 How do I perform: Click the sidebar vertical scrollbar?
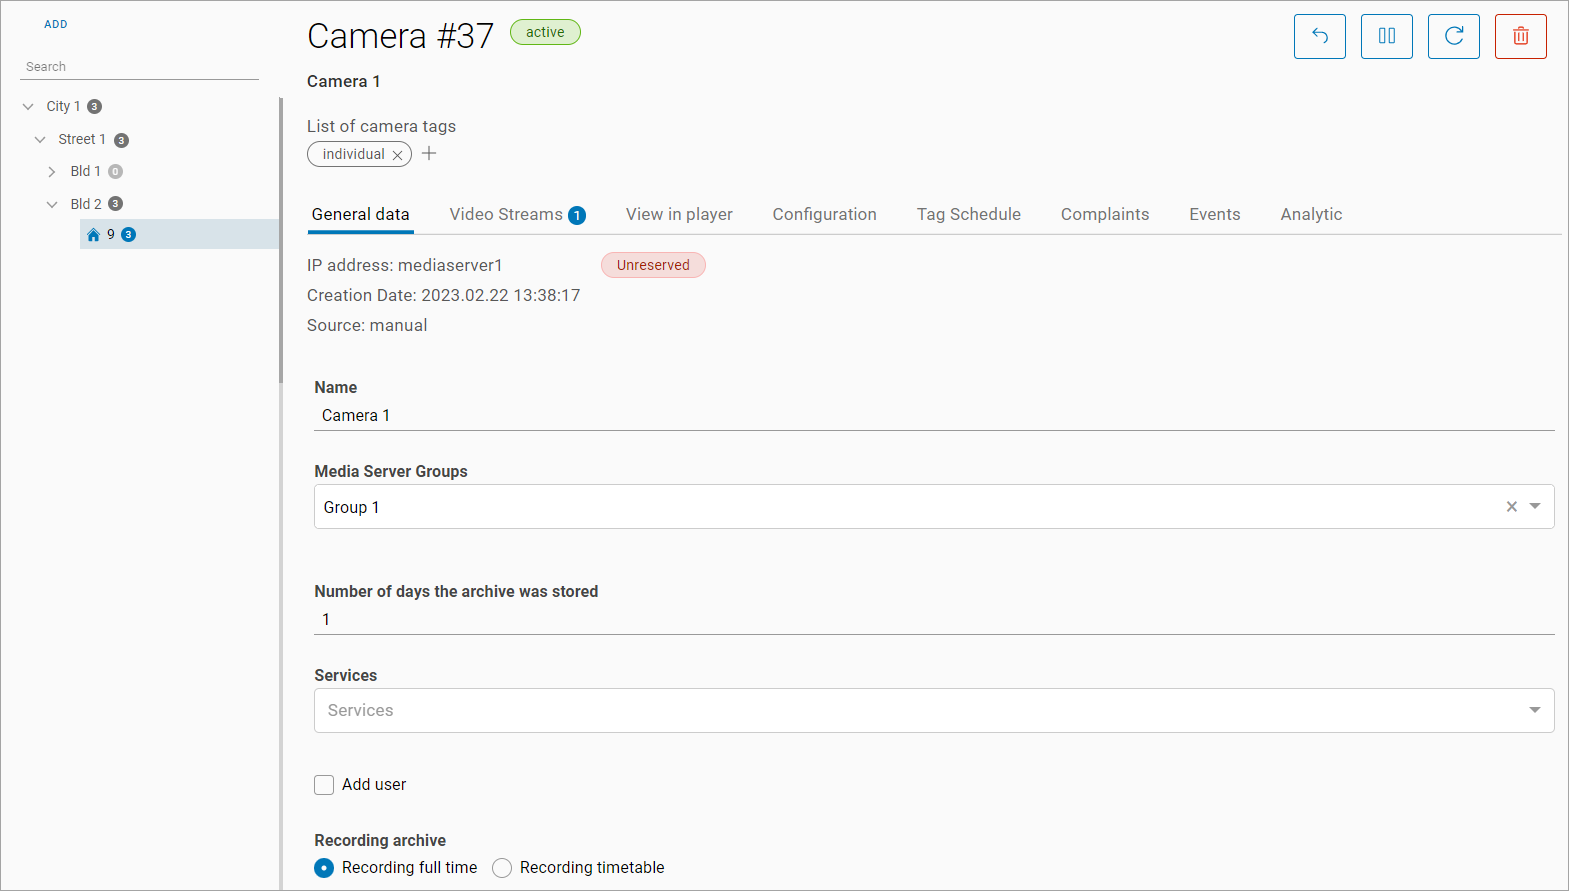point(281,240)
